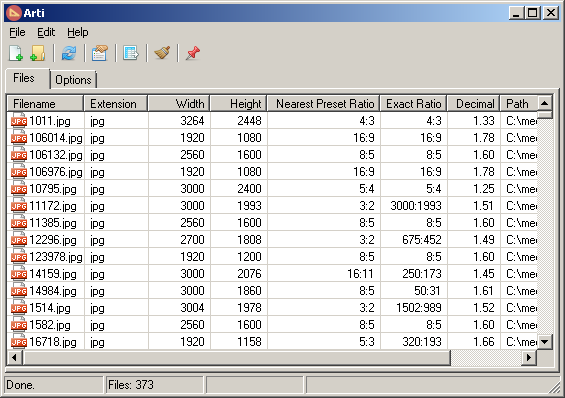
Task: Refresh the file list with blue arrows icon
Action: tap(68, 53)
